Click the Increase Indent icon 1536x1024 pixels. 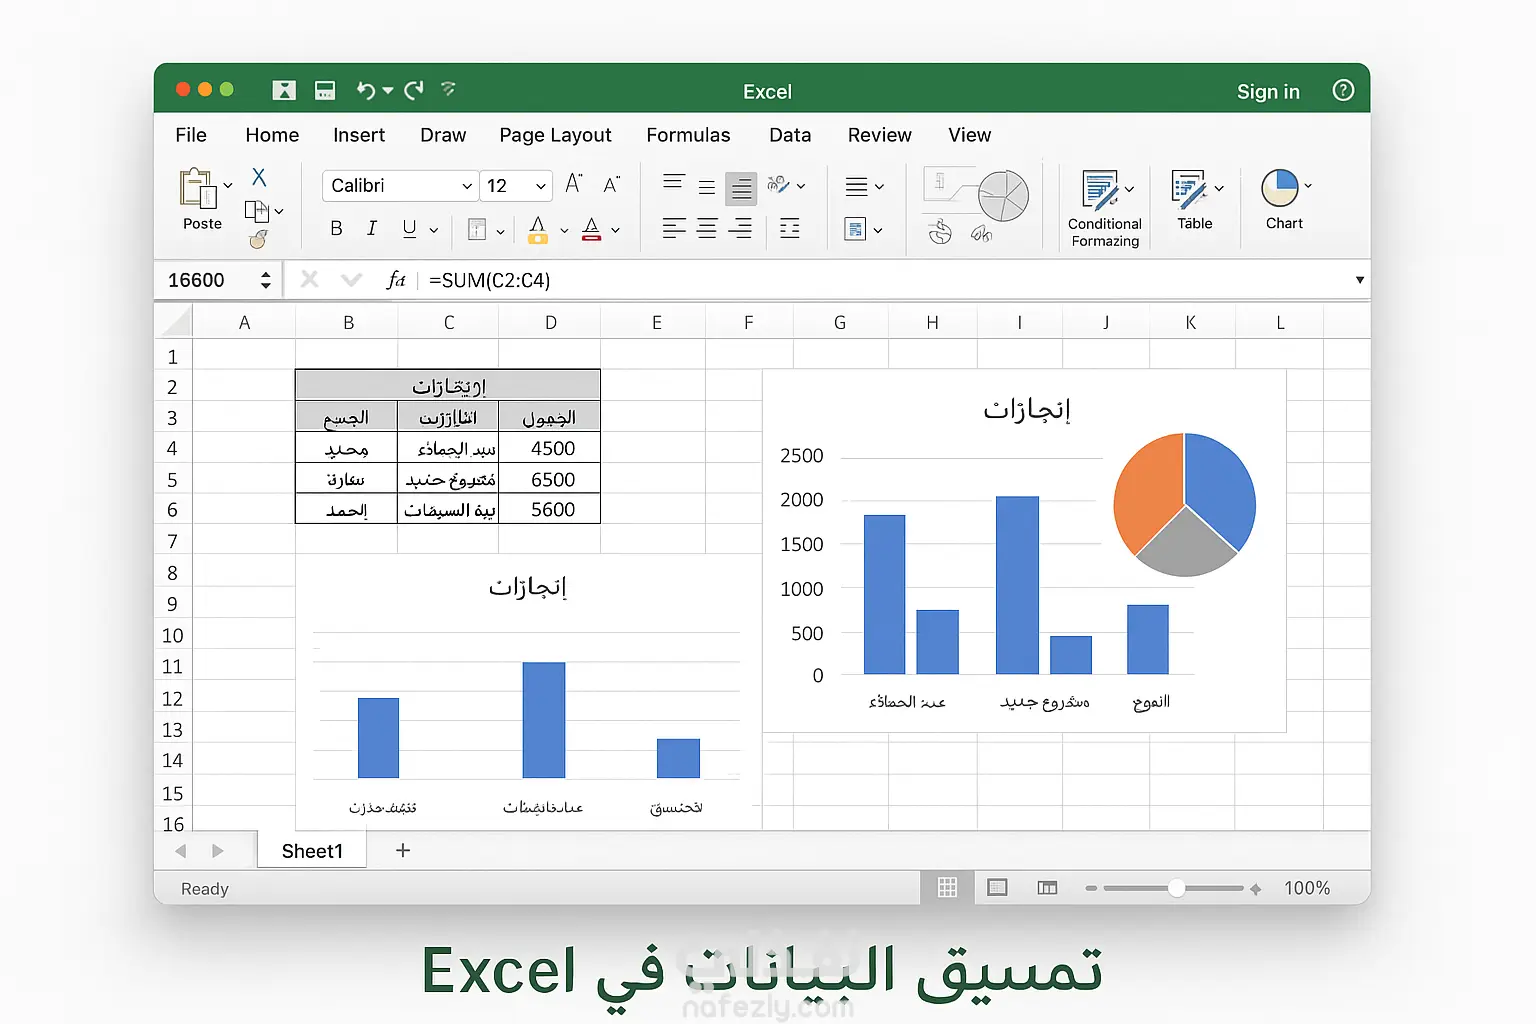[x=790, y=229]
